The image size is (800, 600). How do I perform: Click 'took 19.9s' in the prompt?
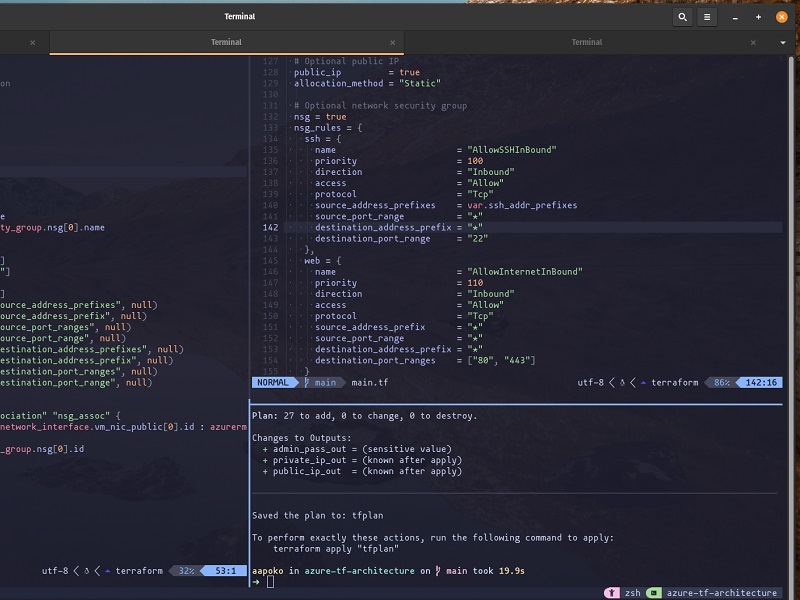tap(498, 571)
